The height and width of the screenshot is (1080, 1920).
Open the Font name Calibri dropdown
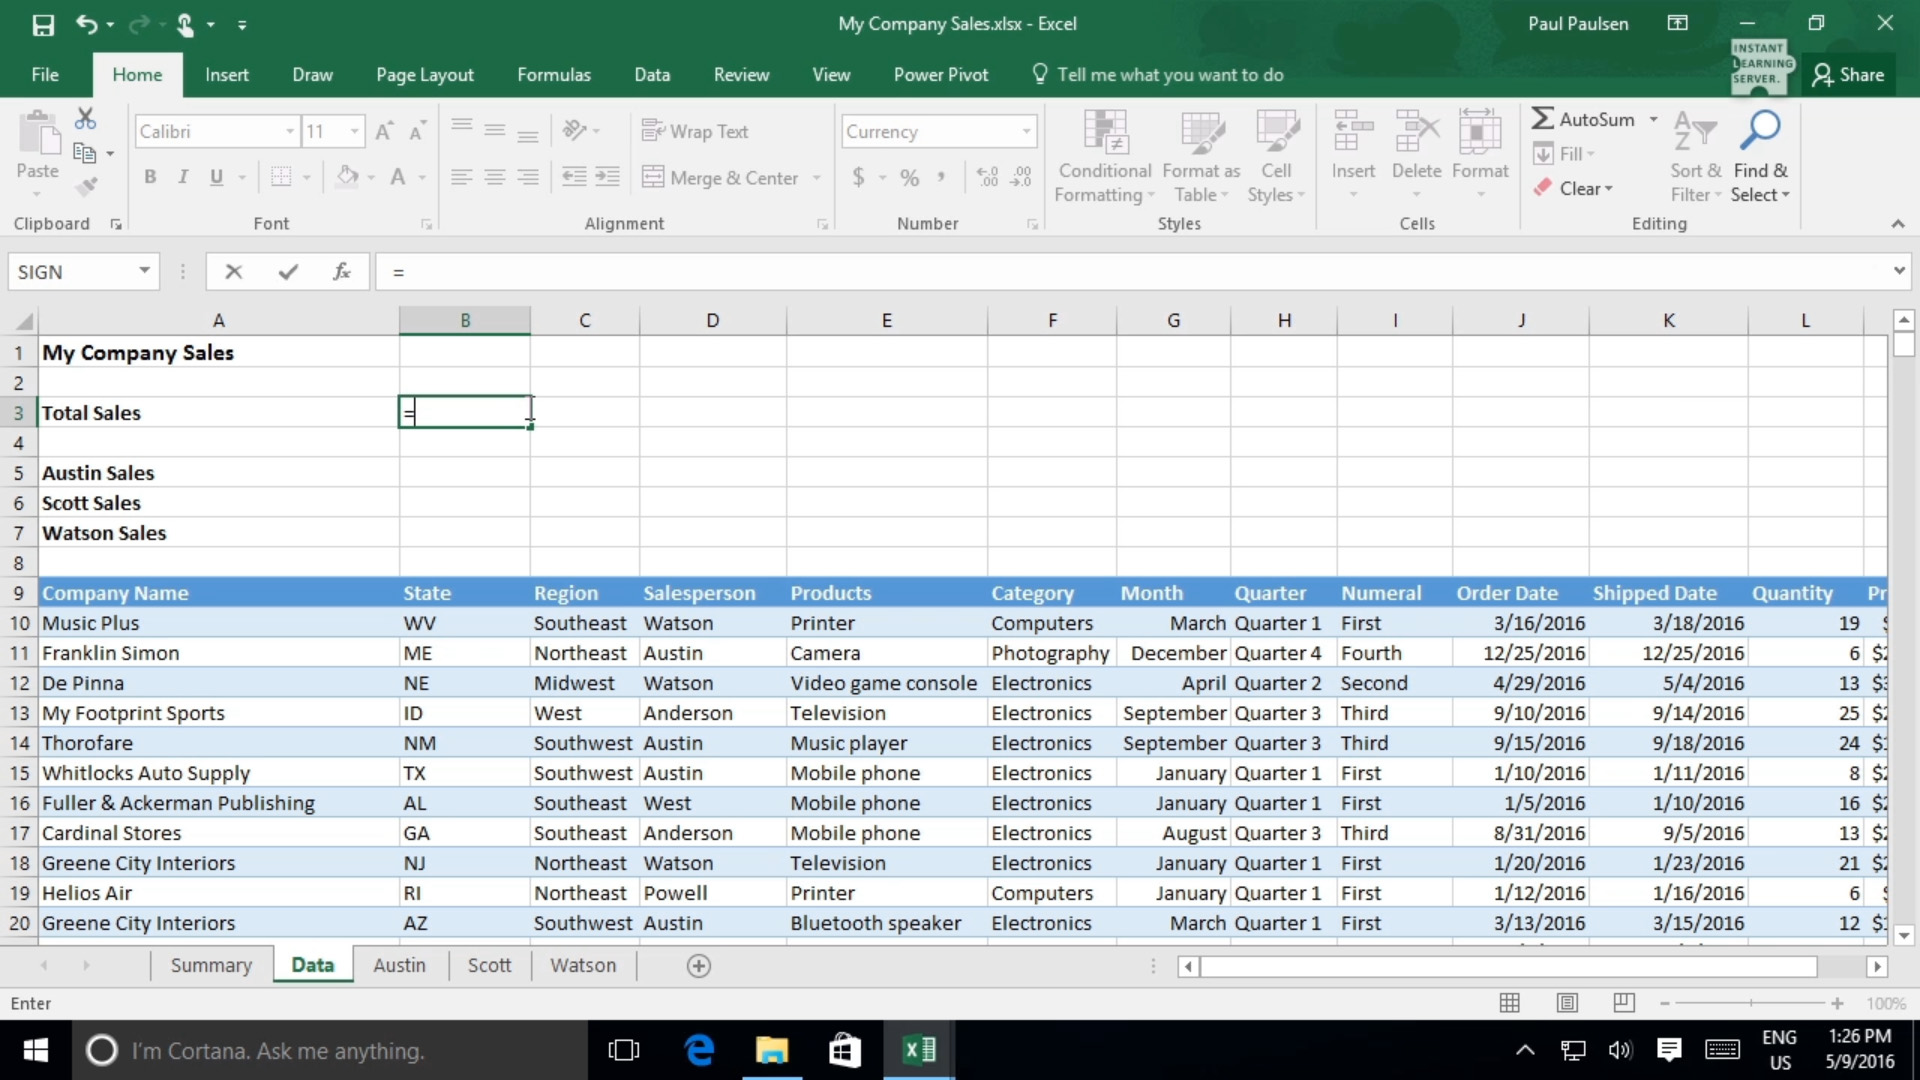(290, 131)
